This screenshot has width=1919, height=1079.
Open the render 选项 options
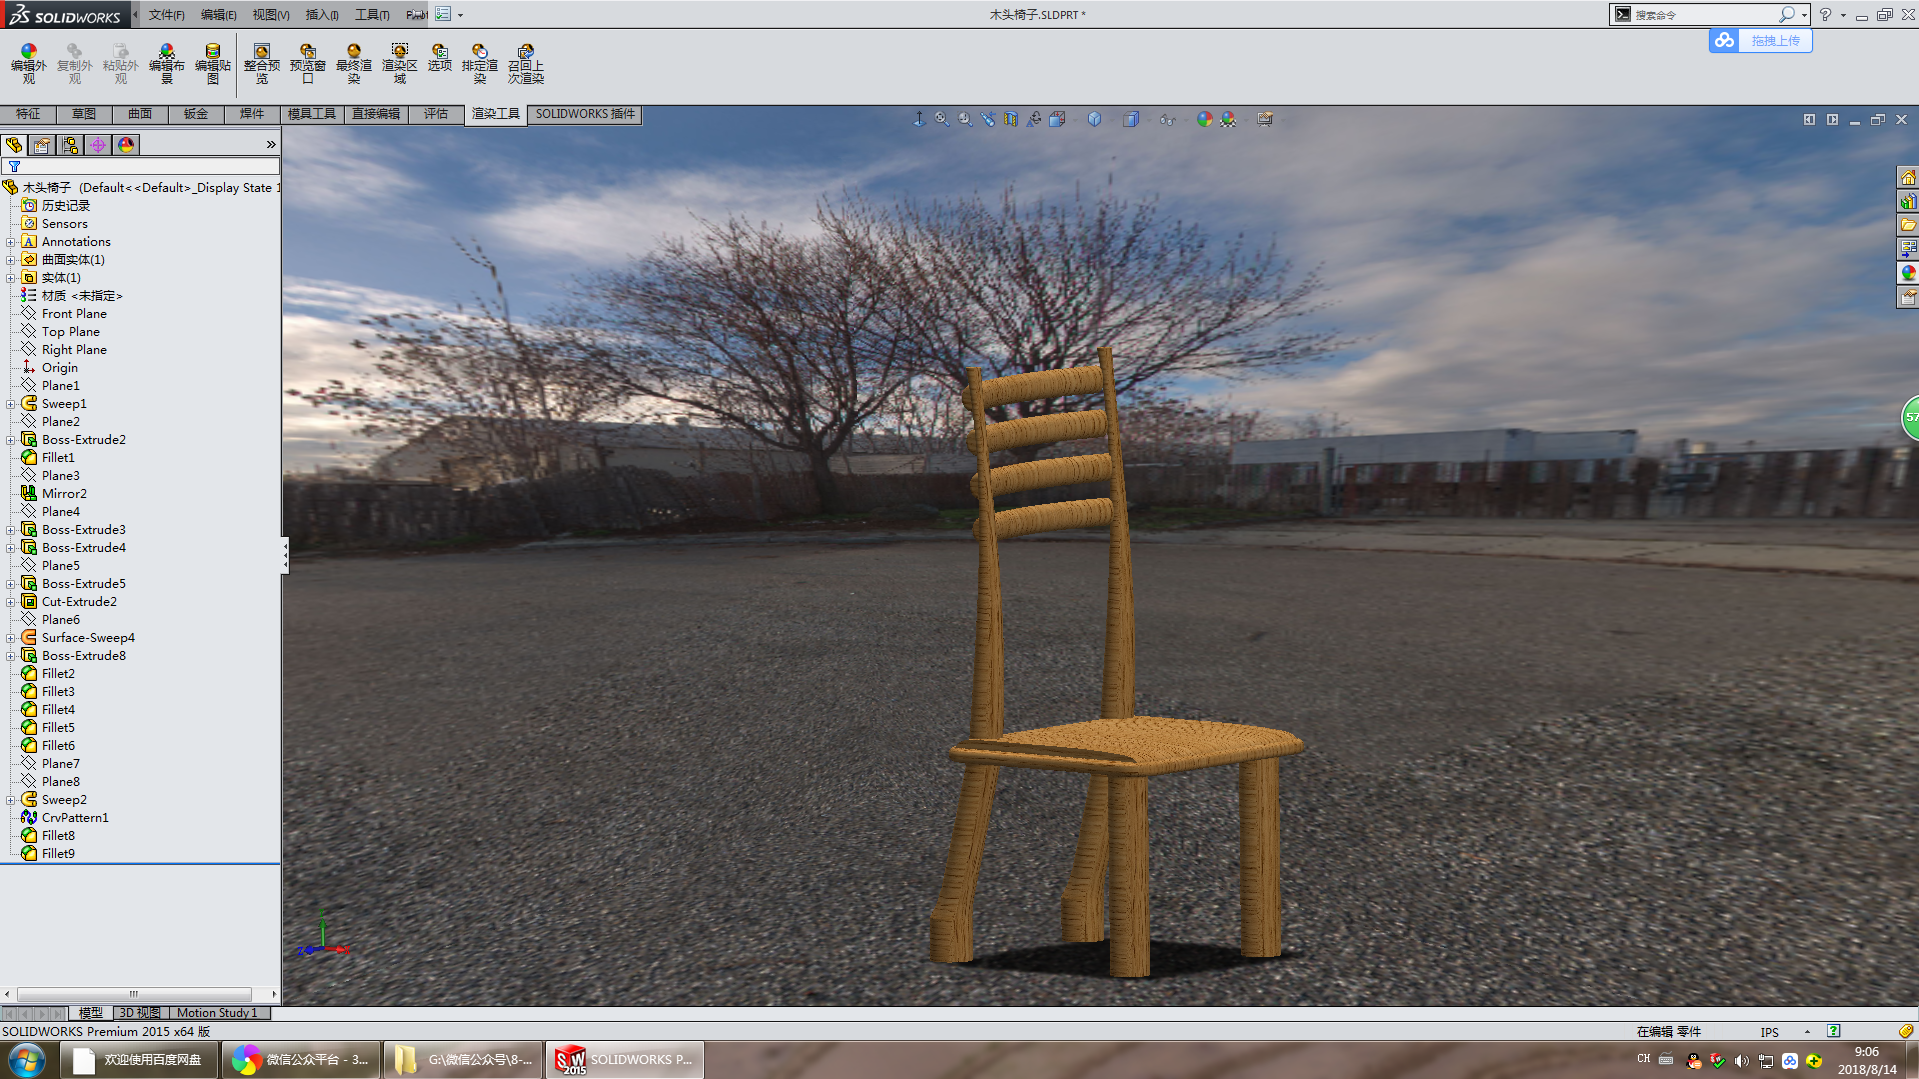click(440, 57)
